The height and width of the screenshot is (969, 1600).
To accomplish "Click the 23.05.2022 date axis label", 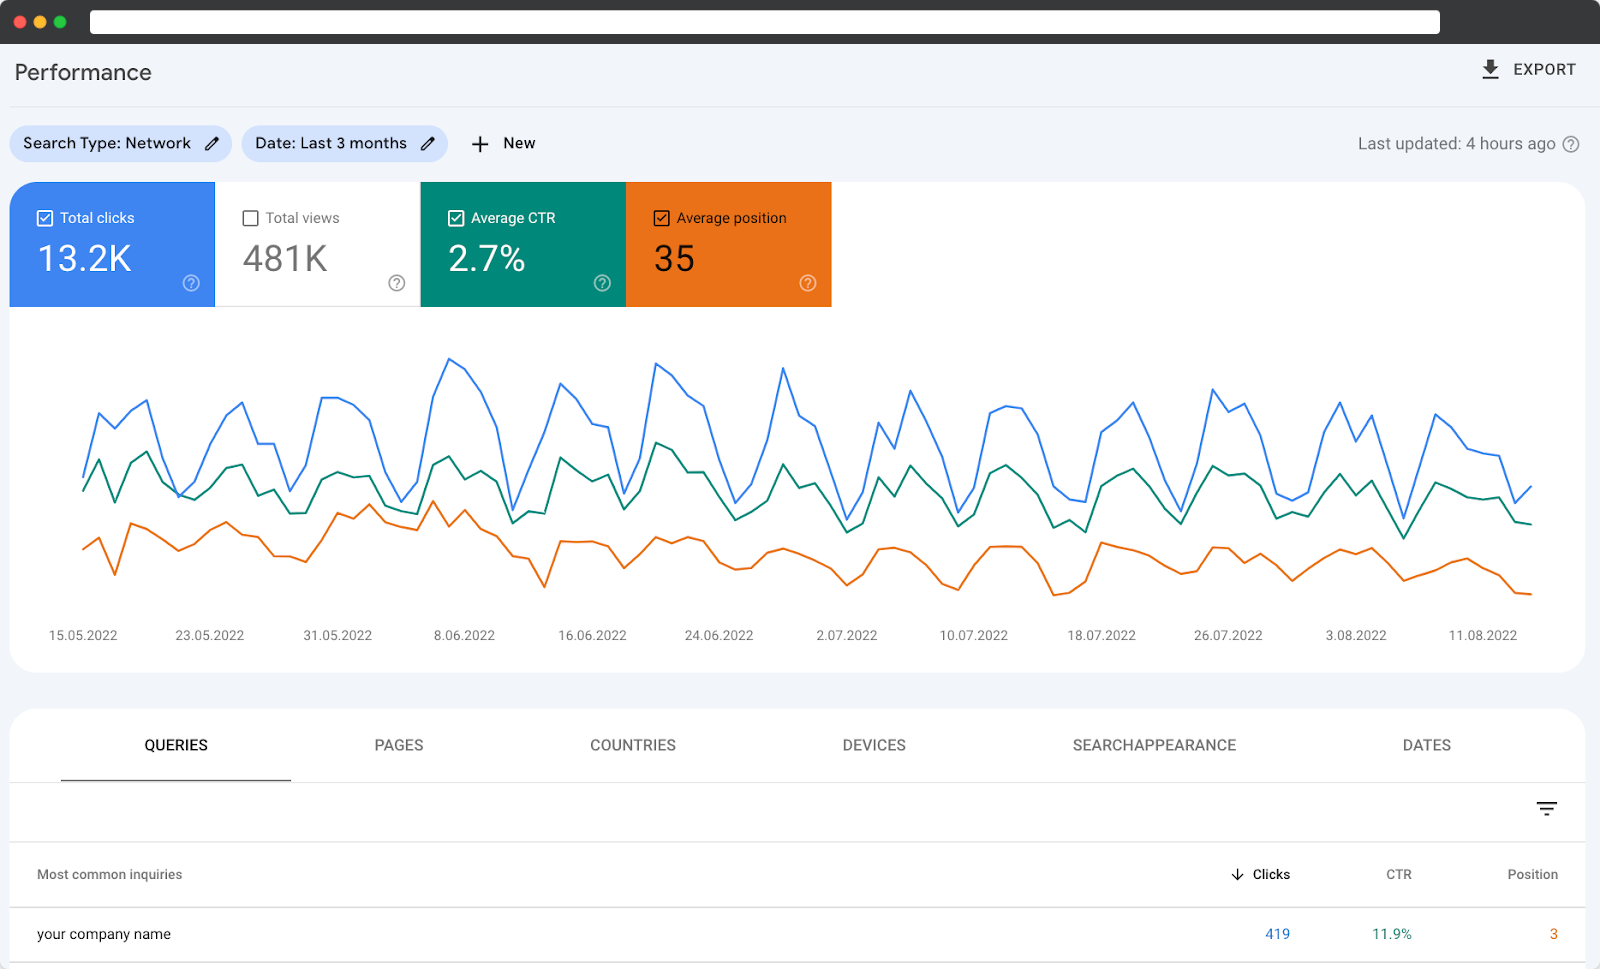I will point(210,635).
